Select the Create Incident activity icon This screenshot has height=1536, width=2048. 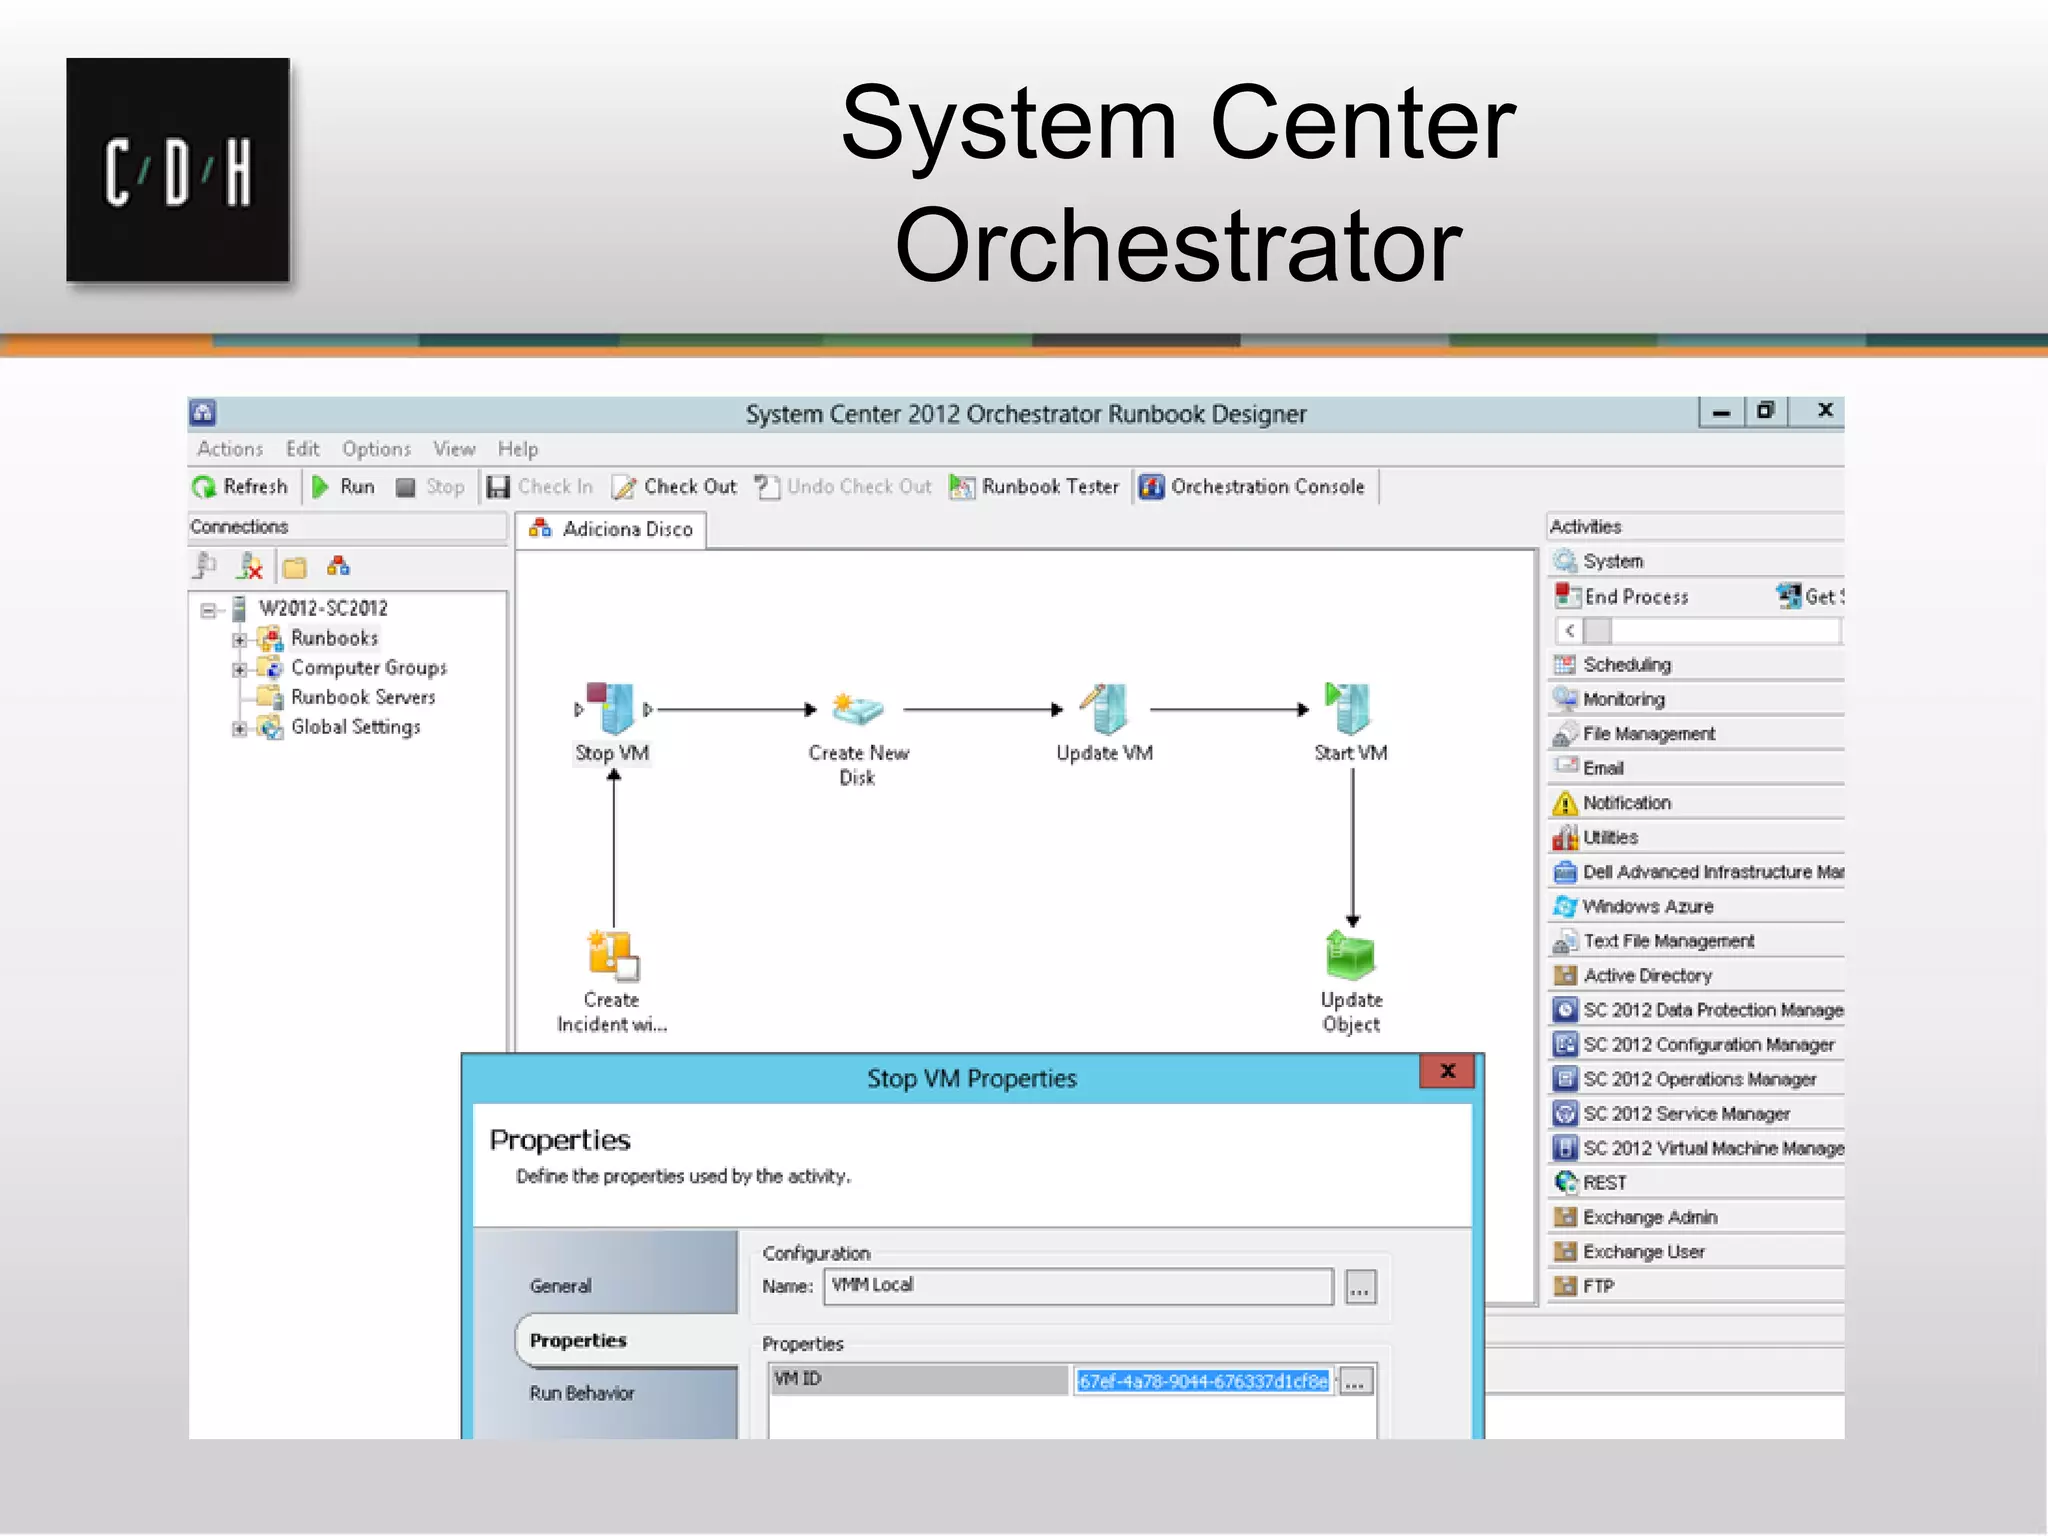pyautogui.click(x=612, y=956)
